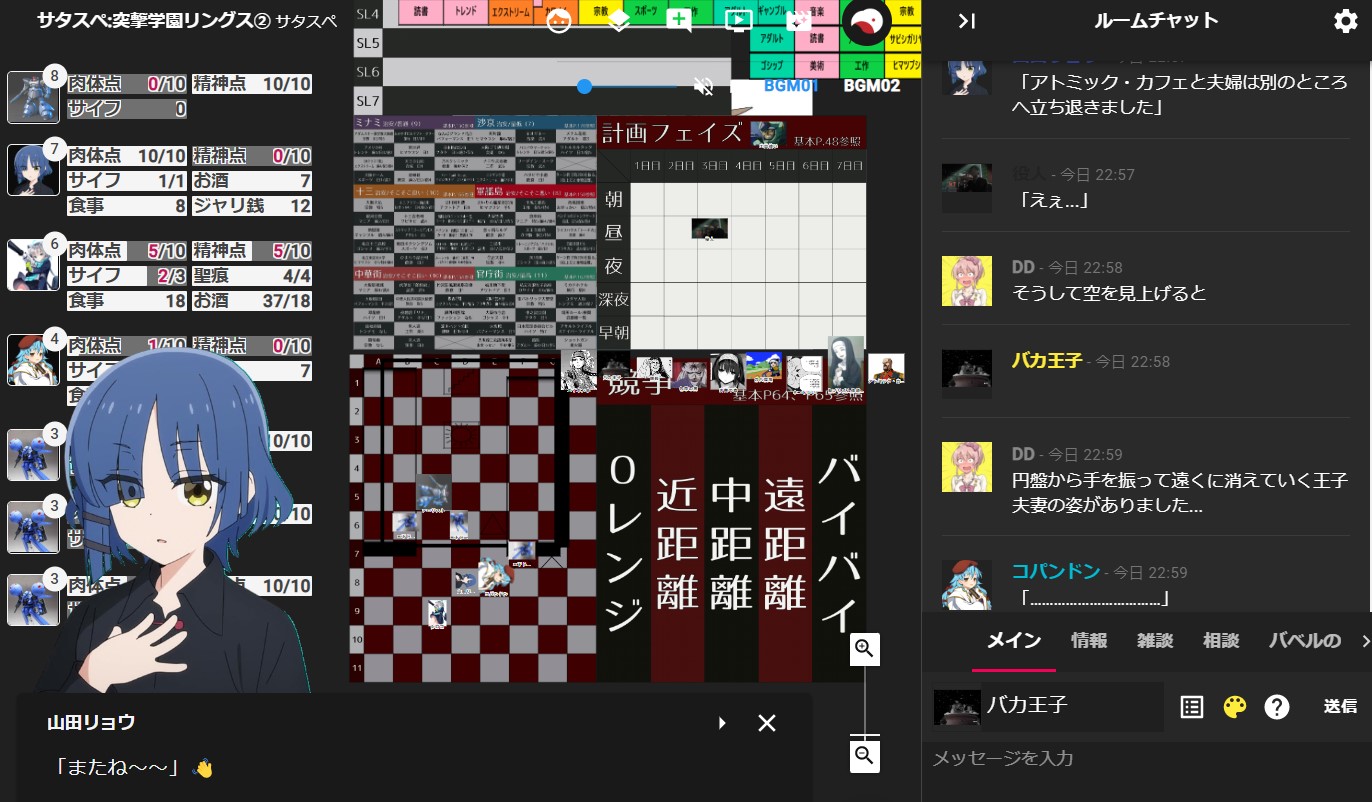Open the cut-in effects sparkle icon
Viewport: 1372px width, 802px height.
[x=798, y=20]
